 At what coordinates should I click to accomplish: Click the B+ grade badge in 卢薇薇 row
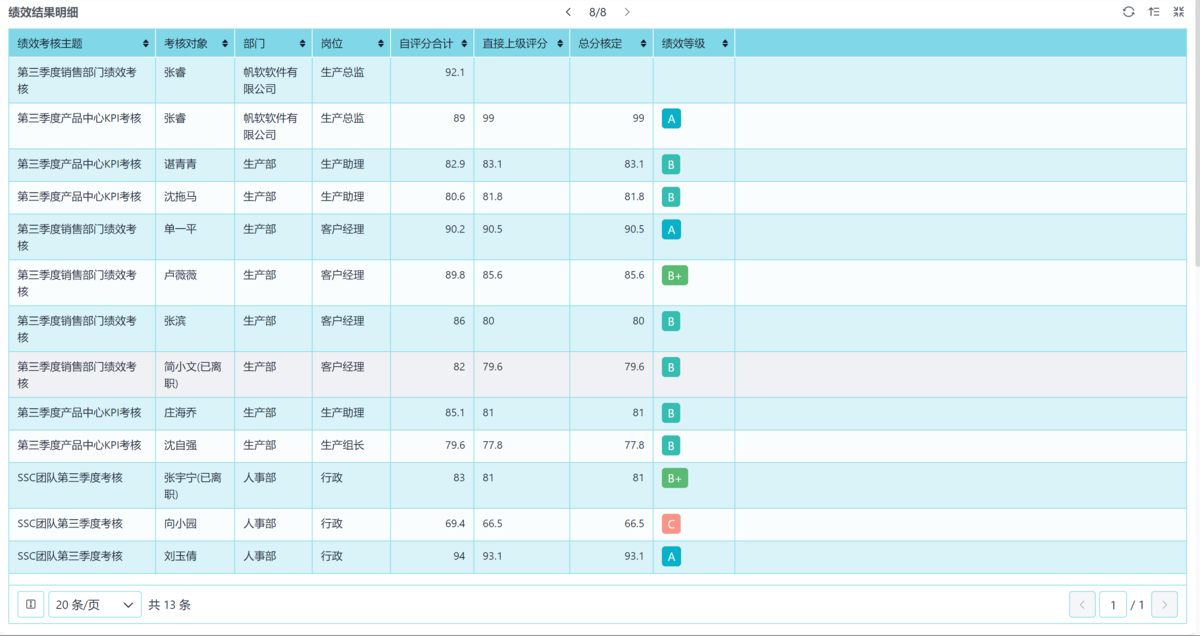click(x=675, y=275)
